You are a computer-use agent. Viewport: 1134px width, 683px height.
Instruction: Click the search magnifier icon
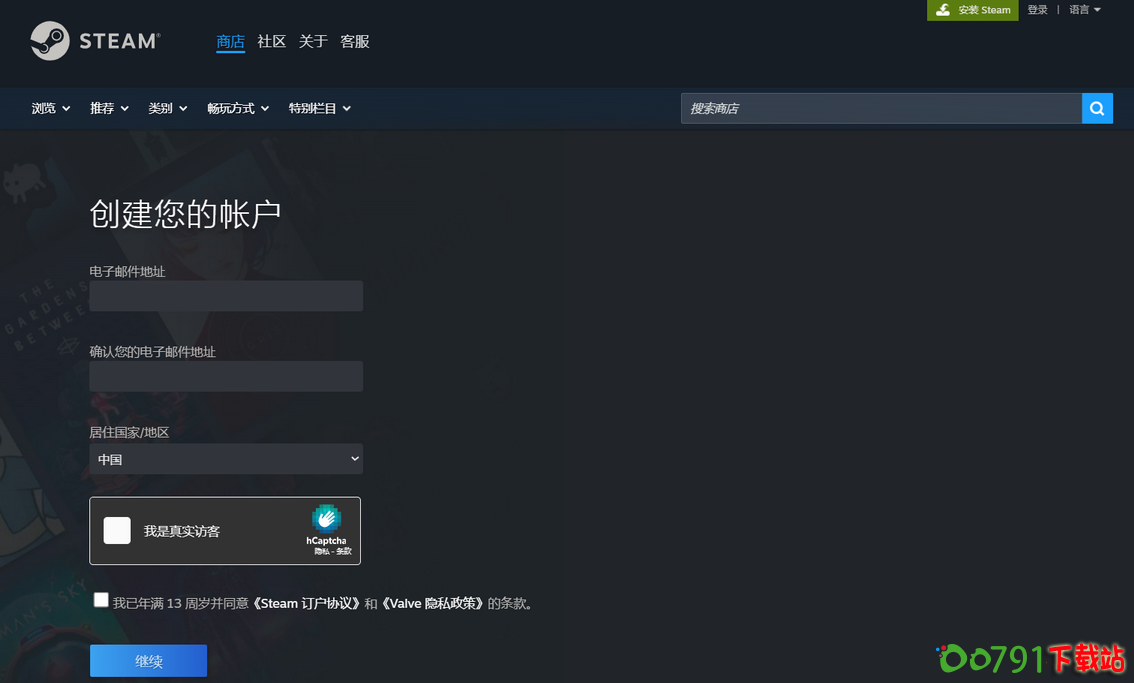pos(1097,108)
